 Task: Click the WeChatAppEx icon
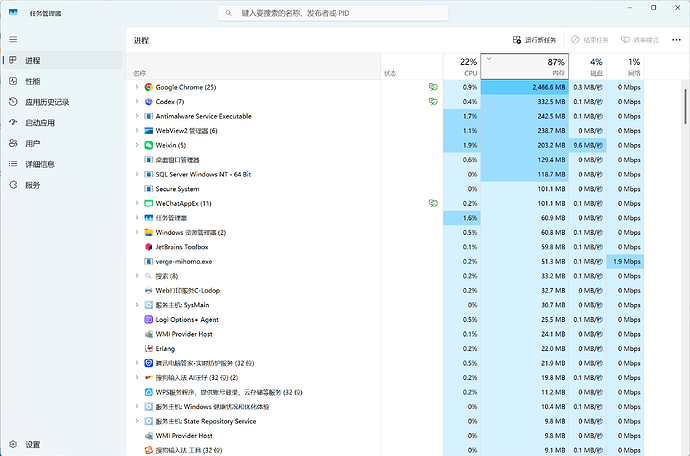point(149,203)
